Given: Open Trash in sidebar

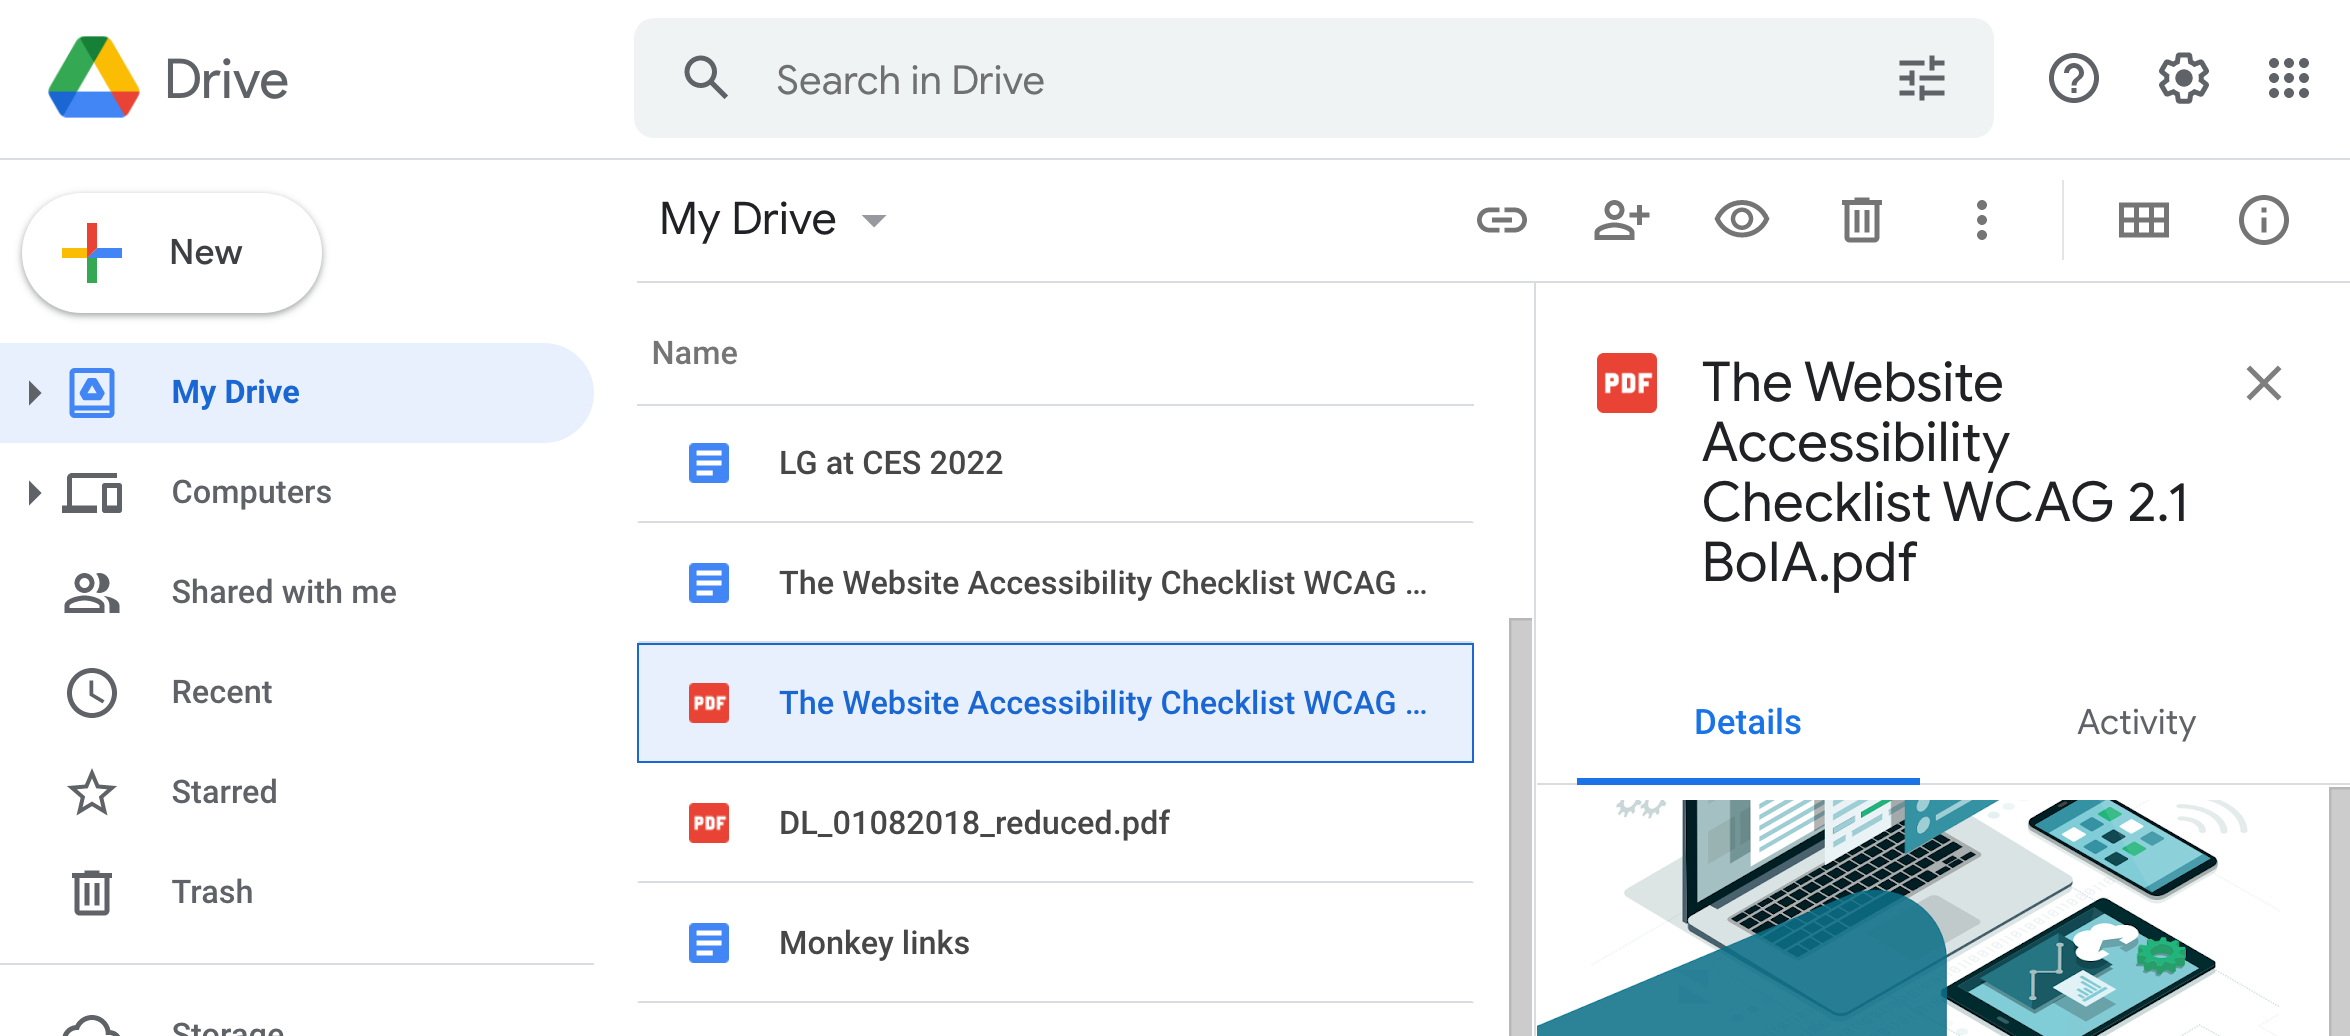Looking at the screenshot, I should (296, 892).
